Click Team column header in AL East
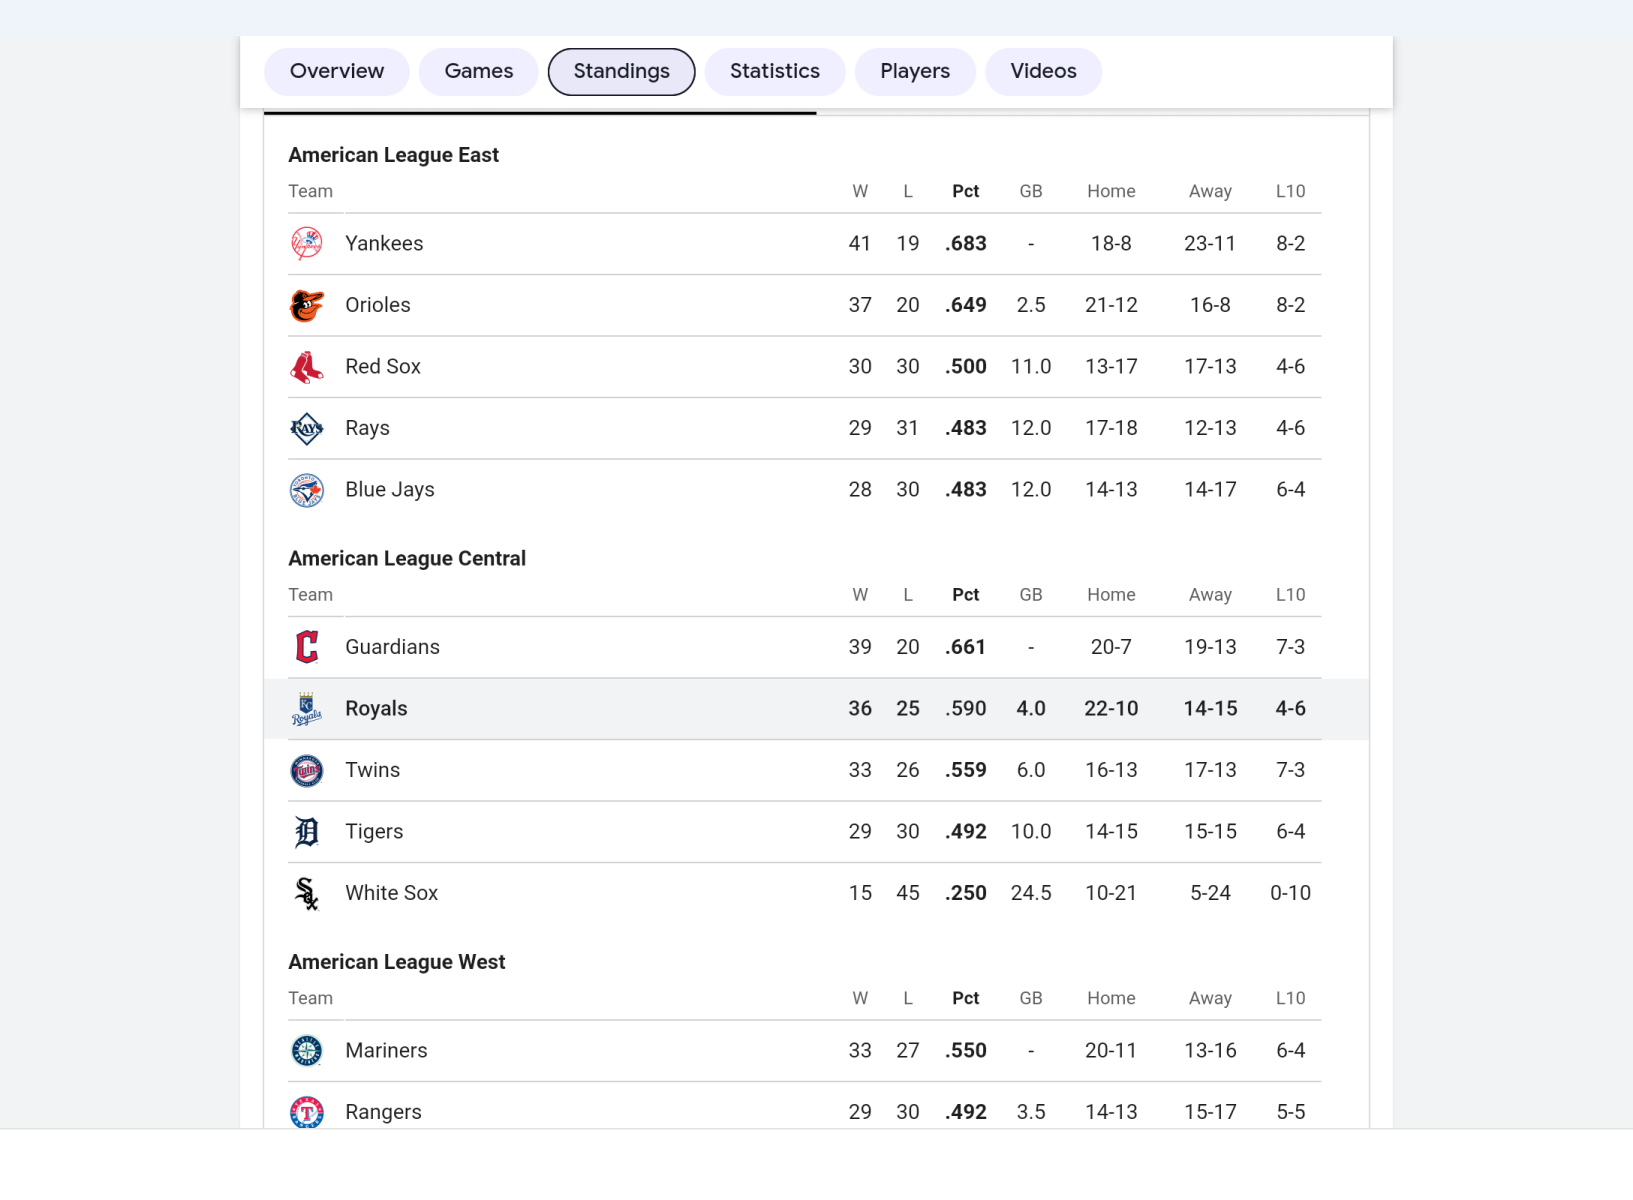Image resolution: width=1633 pixels, height=1200 pixels. coord(310,191)
